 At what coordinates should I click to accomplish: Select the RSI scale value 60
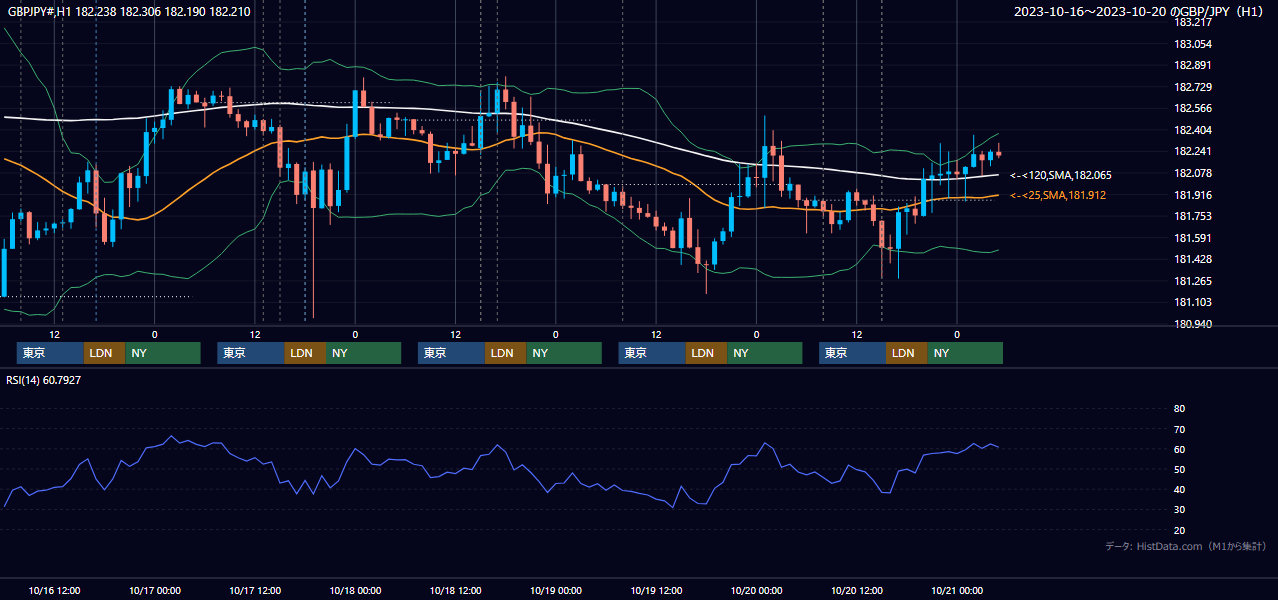[1179, 449]
